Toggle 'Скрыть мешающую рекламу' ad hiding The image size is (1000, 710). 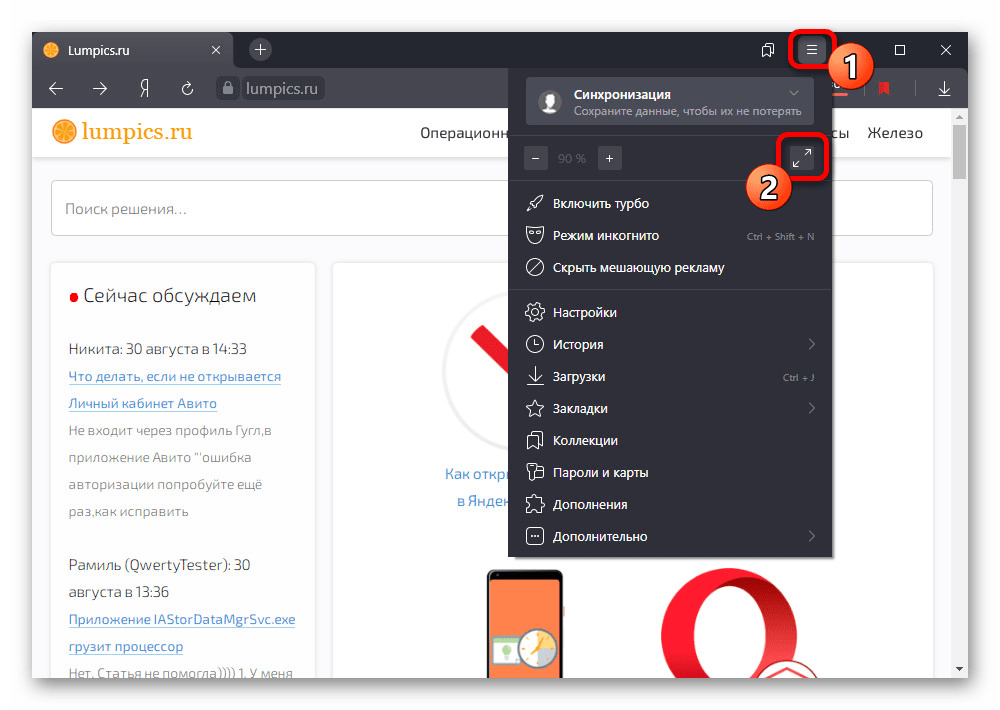coord(638,268)
